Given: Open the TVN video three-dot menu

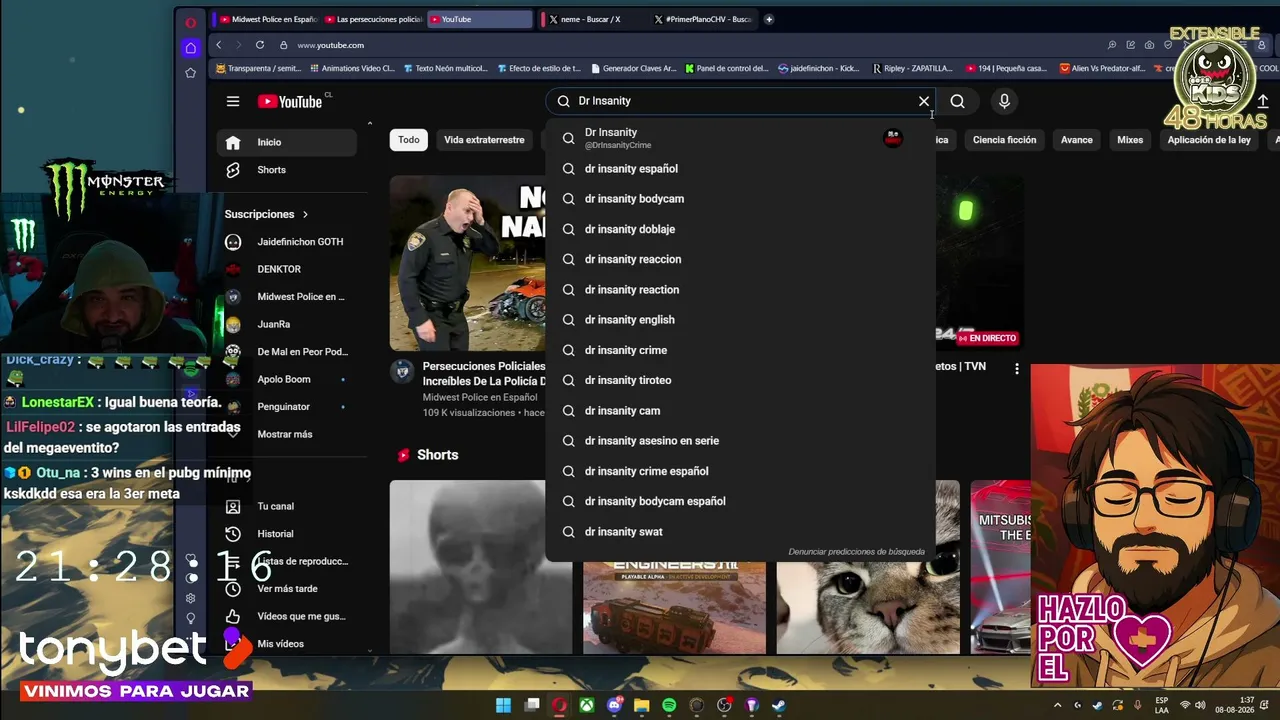Looking at the screenshot, I should click(1017, 369).
